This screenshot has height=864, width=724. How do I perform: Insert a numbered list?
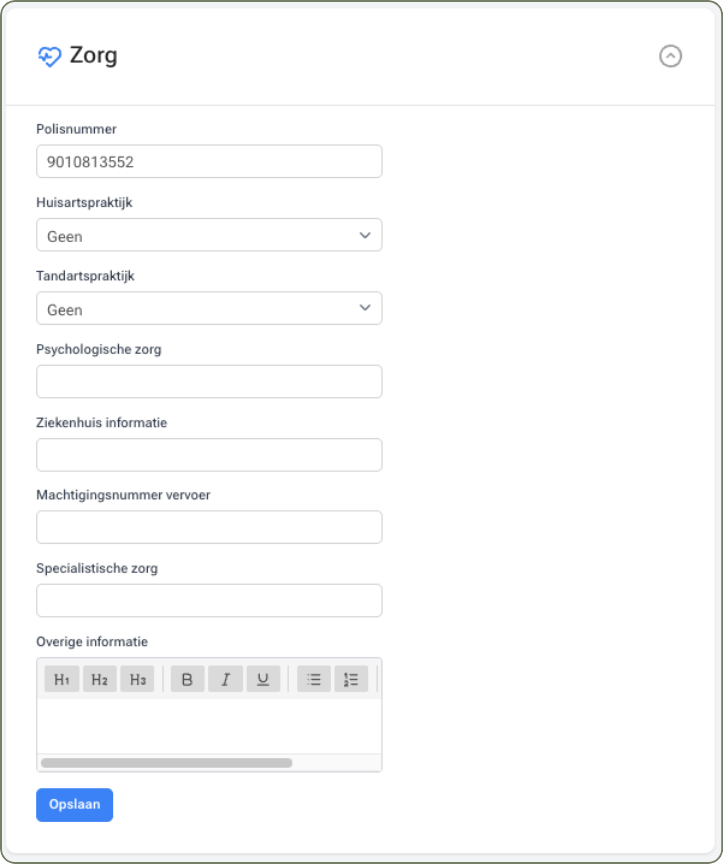pyautogui.click(x=351, y=680)
